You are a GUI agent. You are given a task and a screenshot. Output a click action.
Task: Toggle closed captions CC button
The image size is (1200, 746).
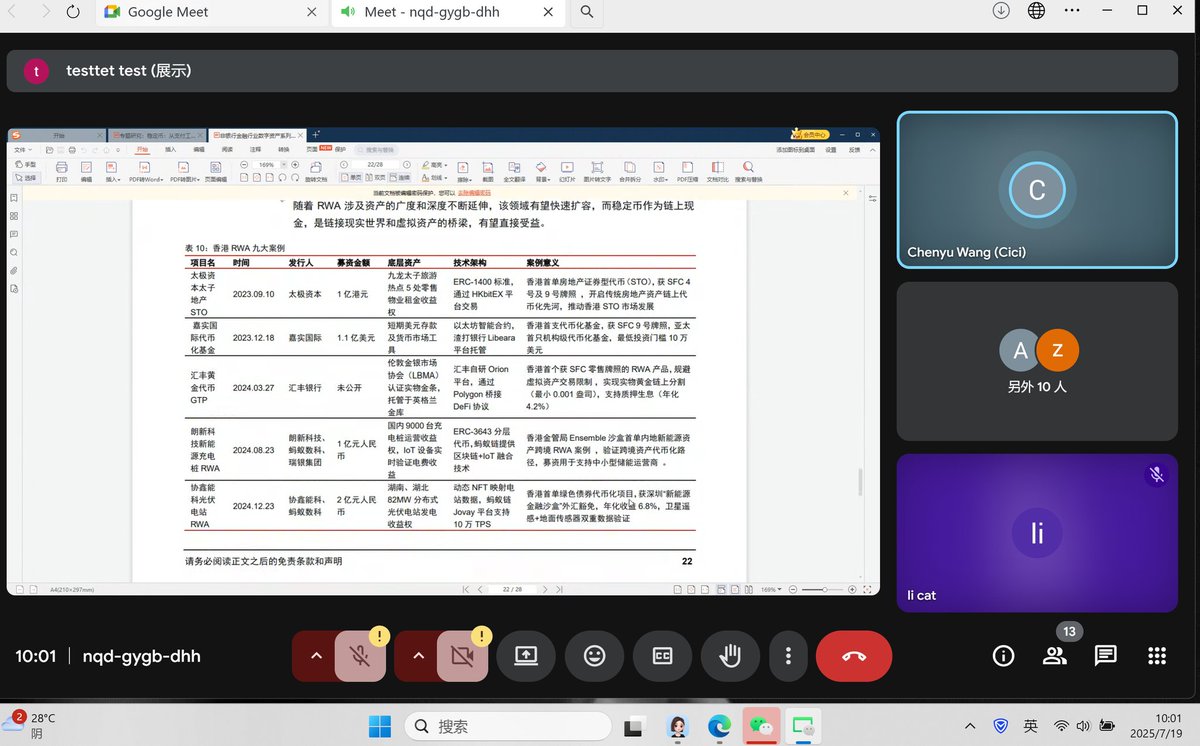[662, 656]
